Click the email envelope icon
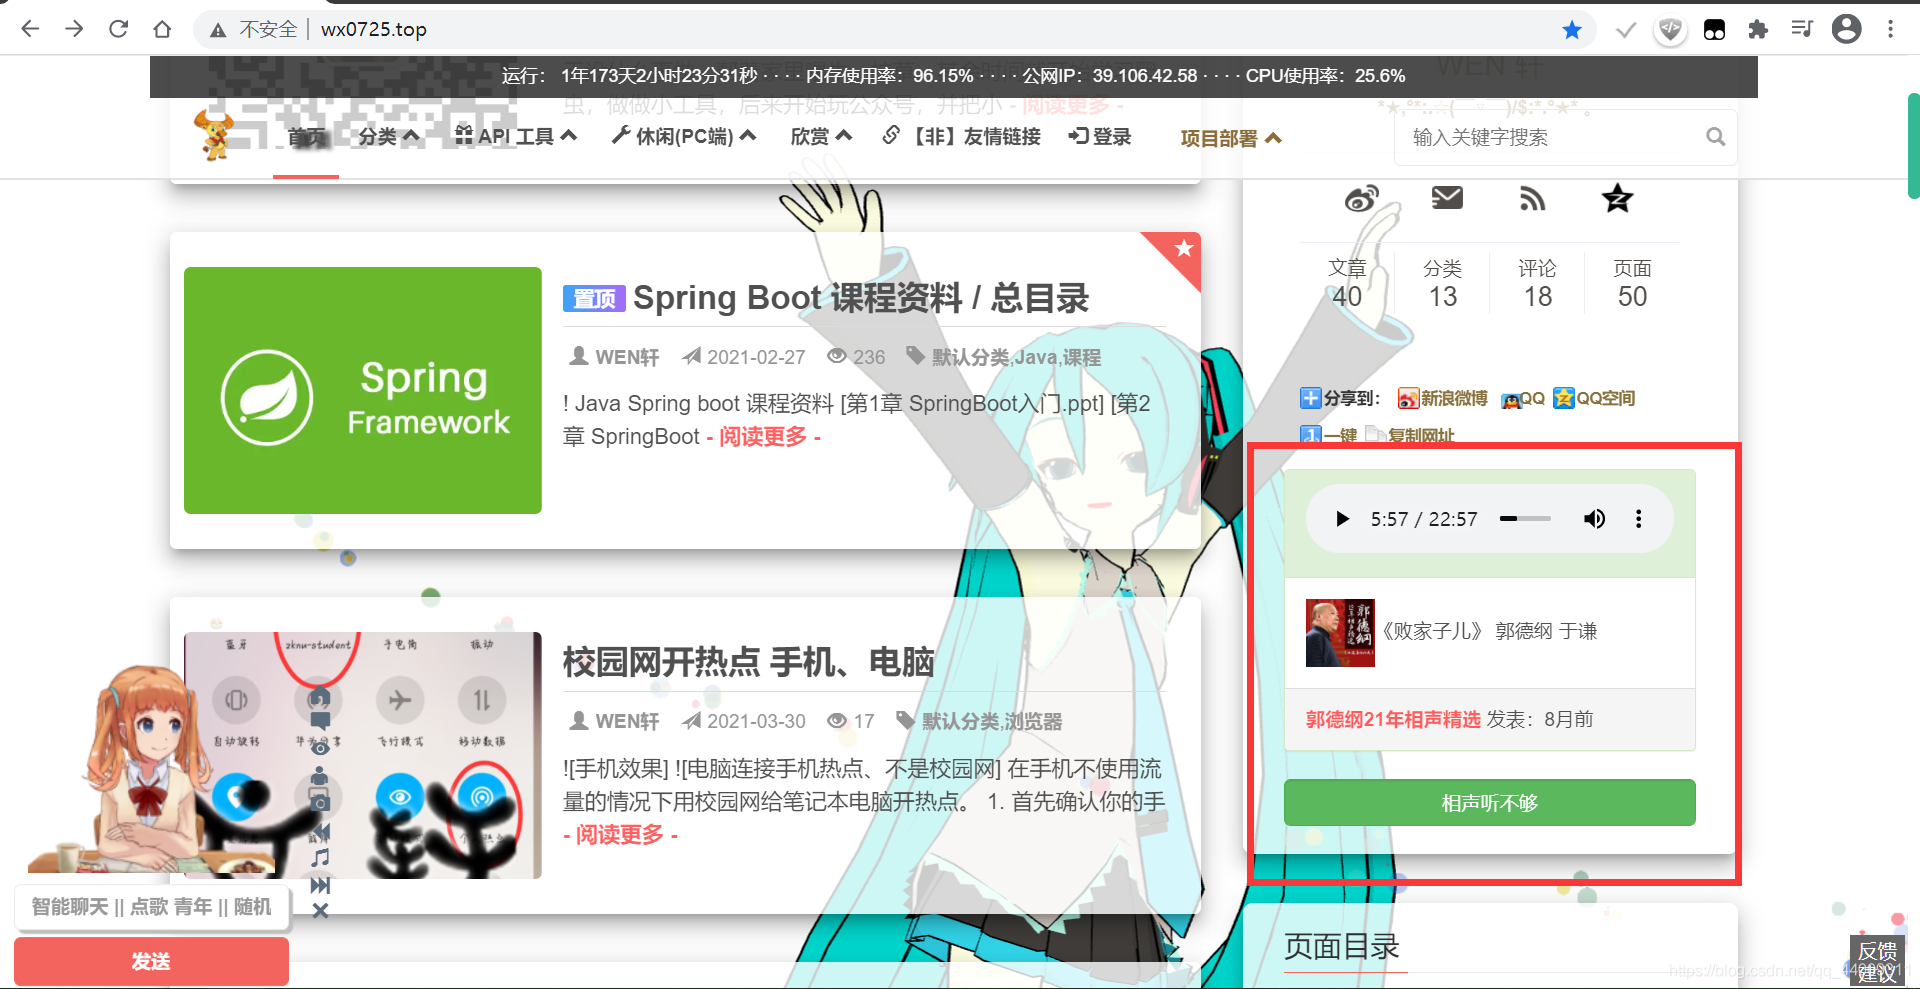The height and width of the screenshot is (989, 1920). click(x=1447, y=198)
